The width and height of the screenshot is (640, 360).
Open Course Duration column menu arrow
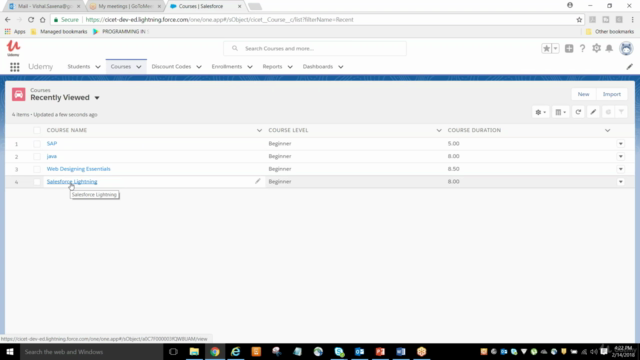click(607, 130)
